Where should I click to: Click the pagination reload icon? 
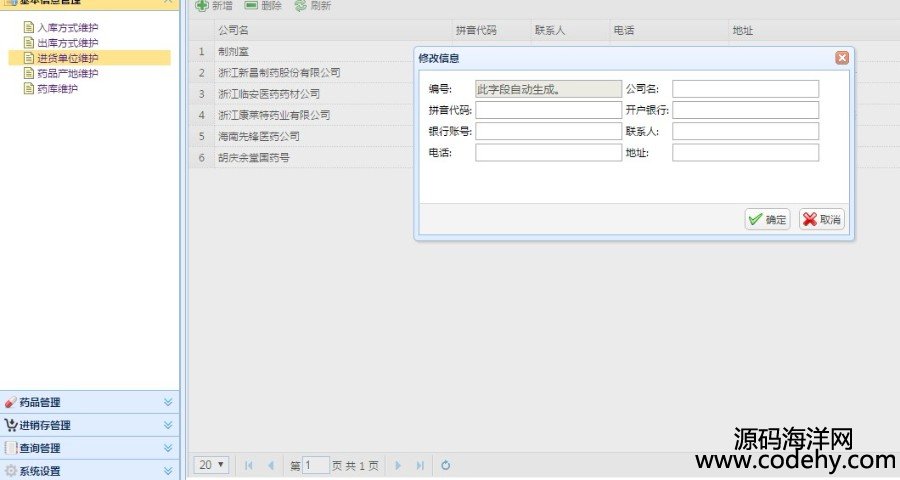(x=446, y=465)
